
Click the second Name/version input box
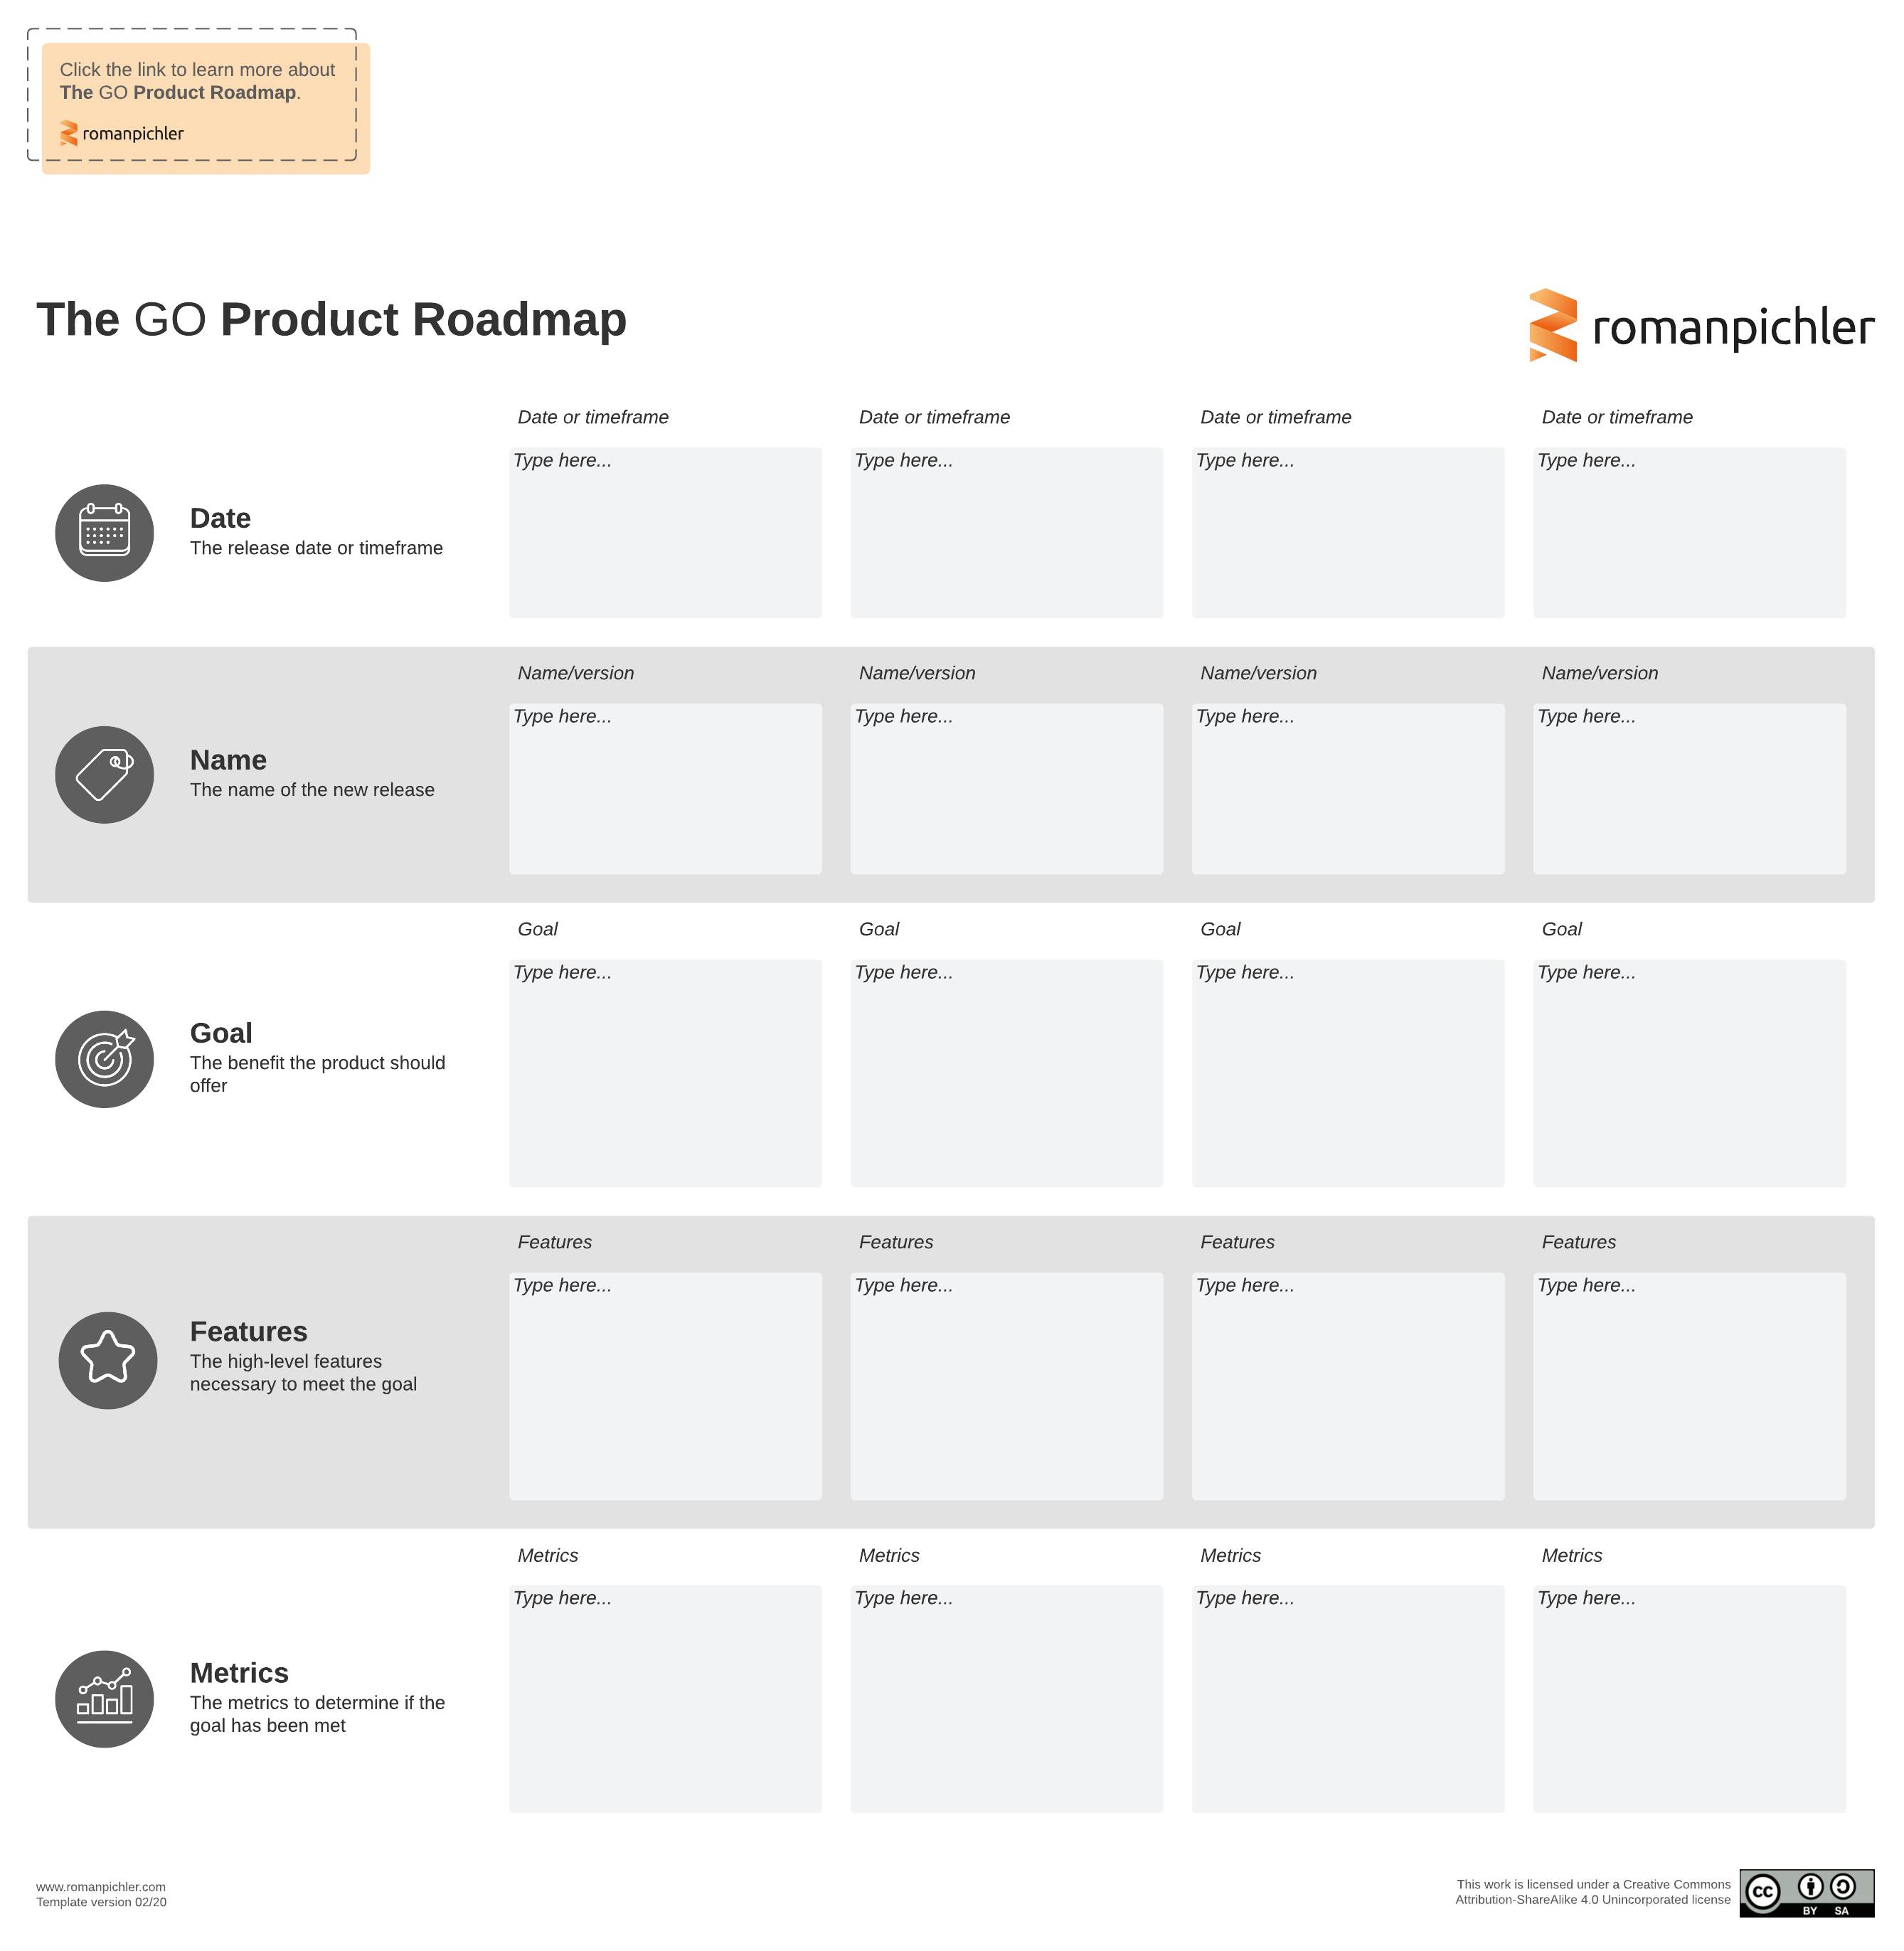click(x=1006, y=789)
